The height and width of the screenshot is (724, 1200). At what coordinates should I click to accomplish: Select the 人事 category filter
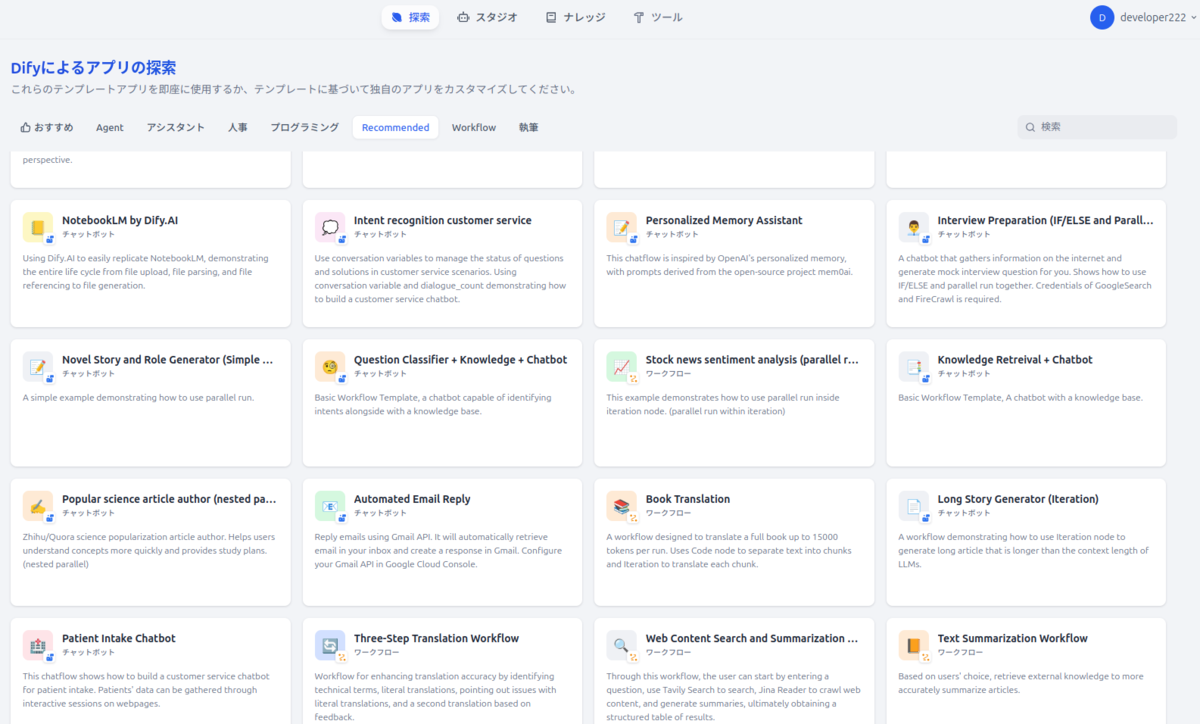click(x=238, y=127)
